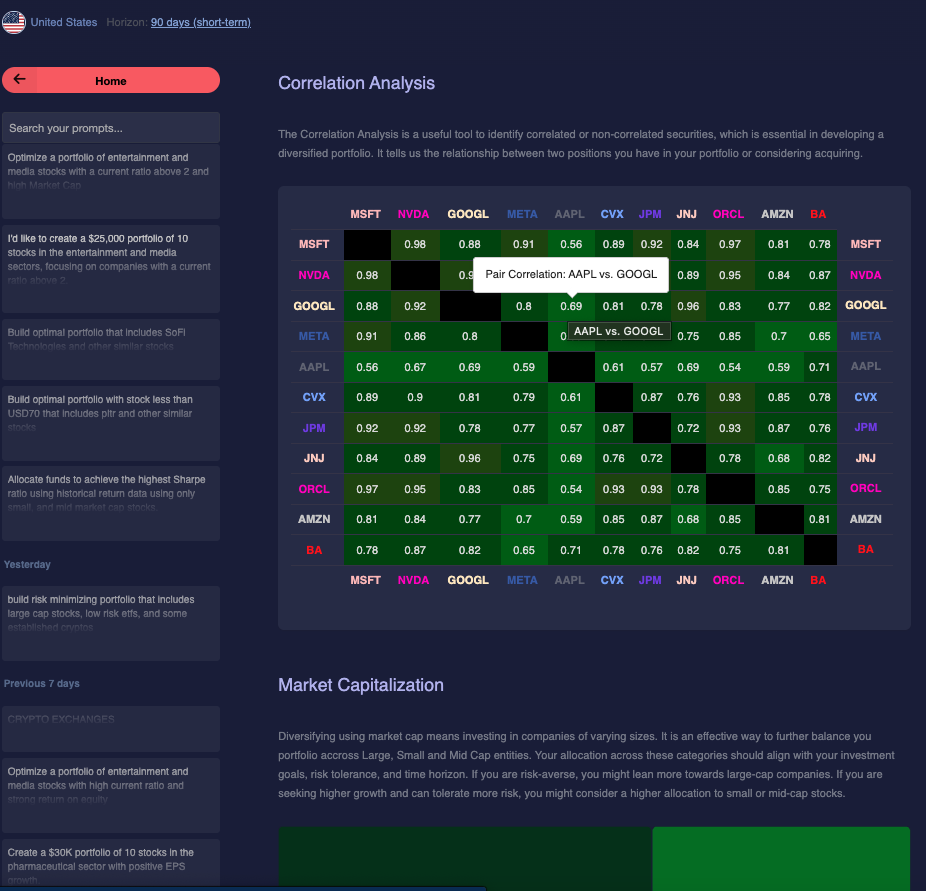Click the JNJ column label at bottom
Image resolution: width=926 pixels, height=891 pixels.
click(686, 580)
